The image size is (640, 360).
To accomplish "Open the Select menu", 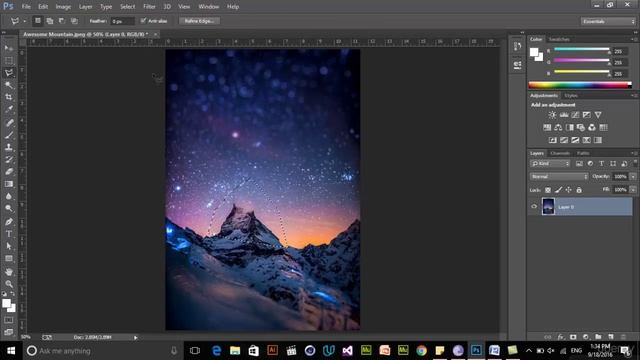I will (127, 7).
